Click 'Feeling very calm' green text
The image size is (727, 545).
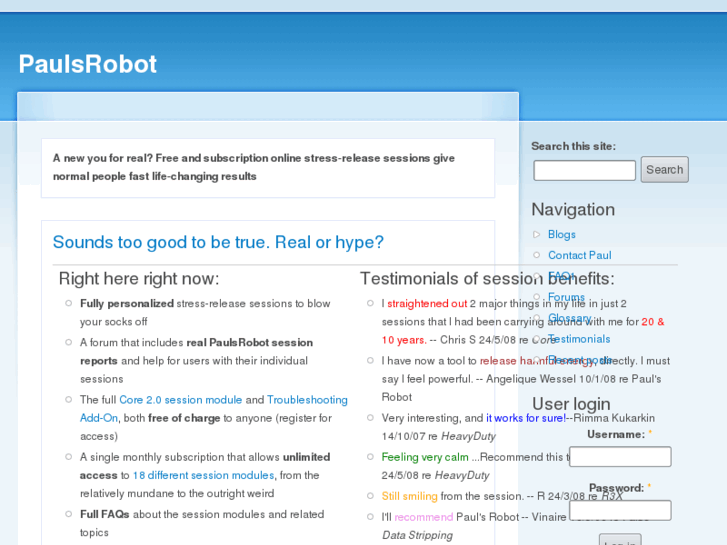click(425, 457)
